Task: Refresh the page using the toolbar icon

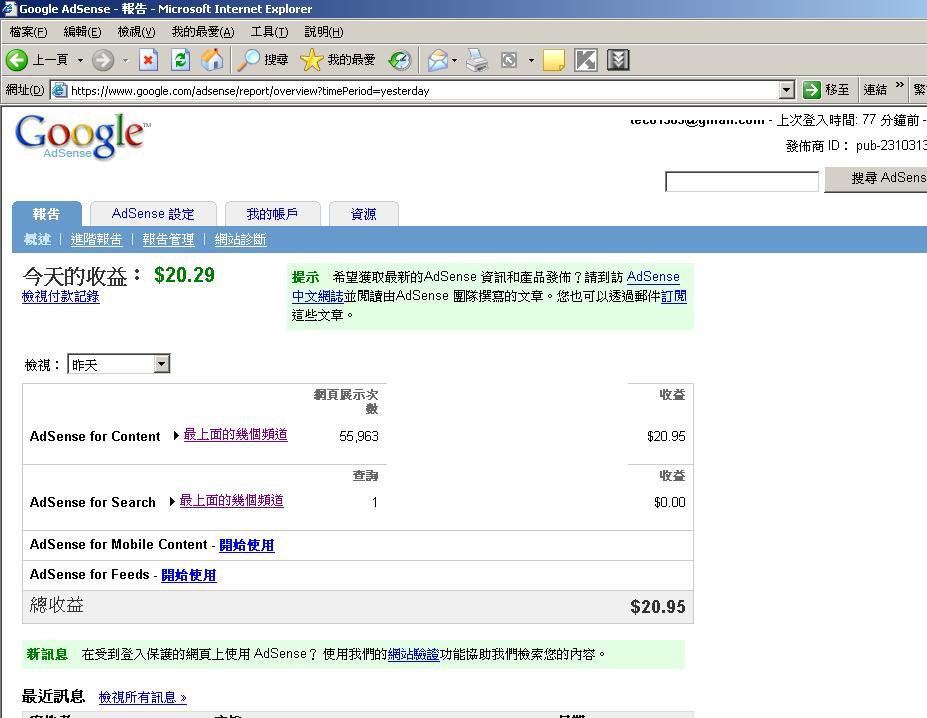Action: pos(180,60)
